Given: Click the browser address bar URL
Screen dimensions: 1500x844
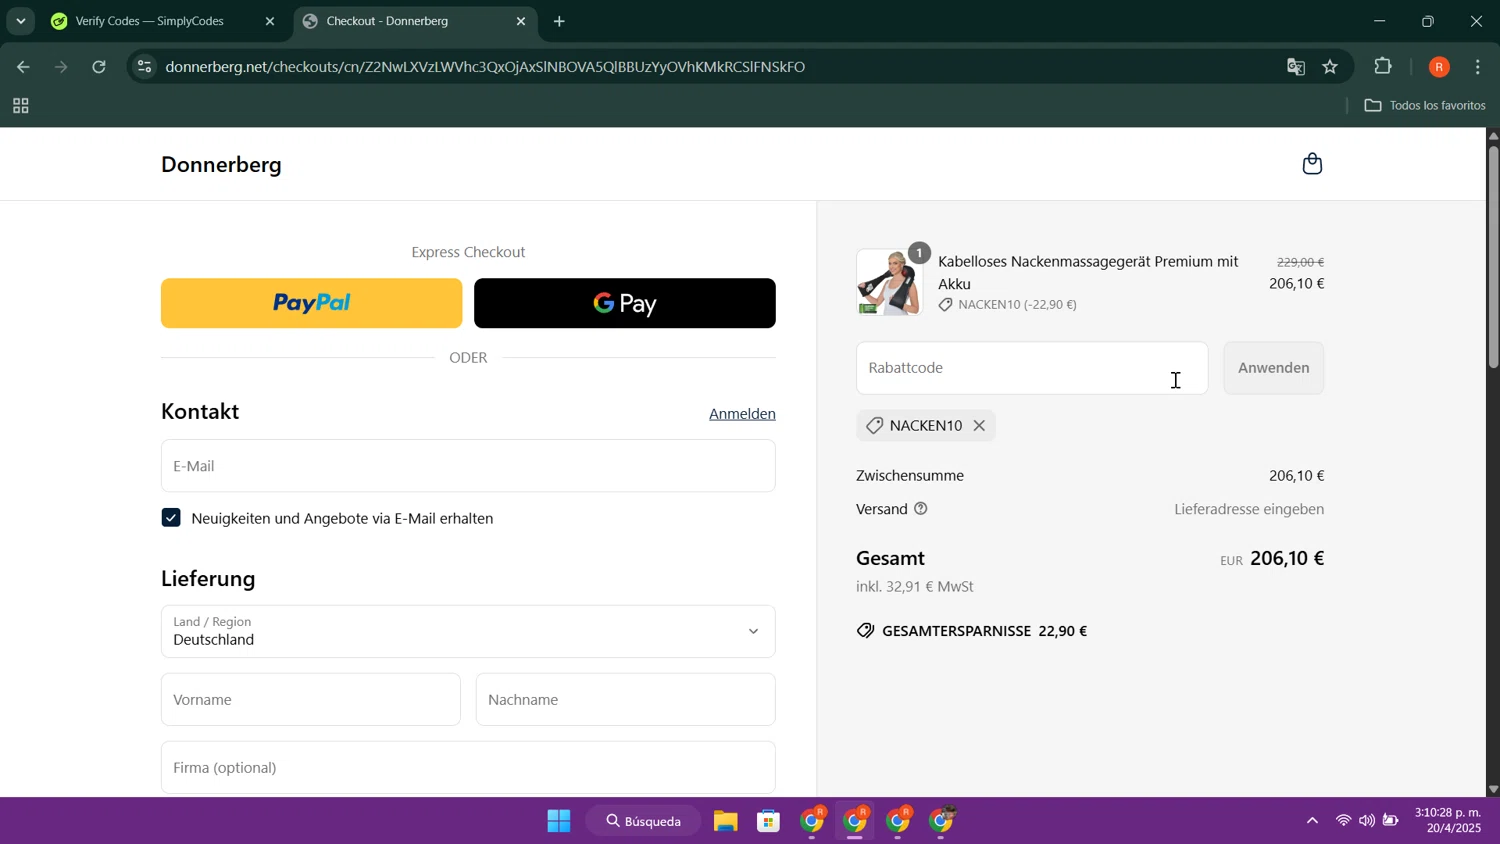Looking at the screenshot, I should click(x=485, y=67).
